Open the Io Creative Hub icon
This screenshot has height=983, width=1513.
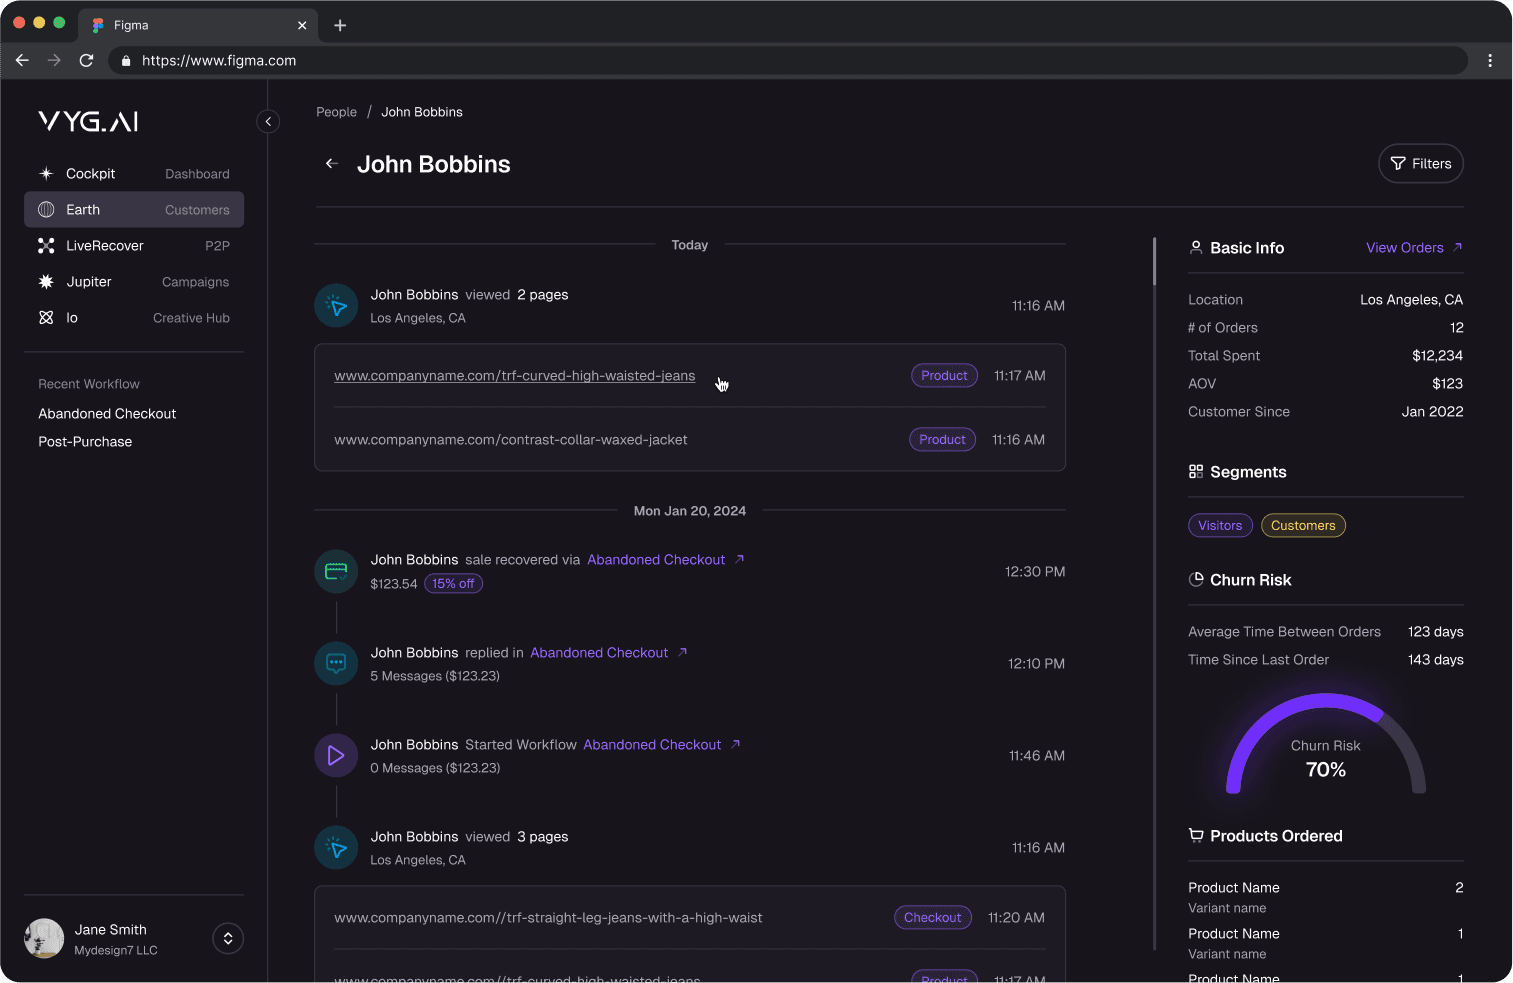click(46, 317)
